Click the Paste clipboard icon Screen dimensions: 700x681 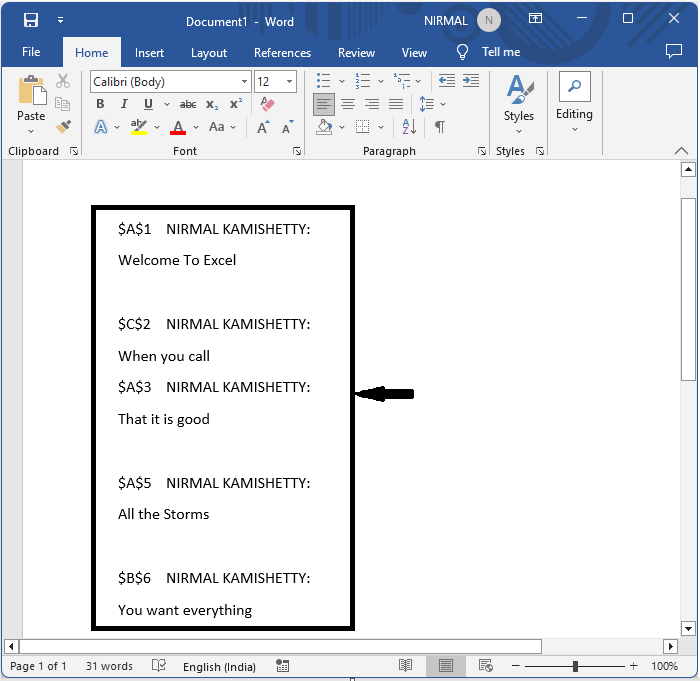click(x=32, y=90)
